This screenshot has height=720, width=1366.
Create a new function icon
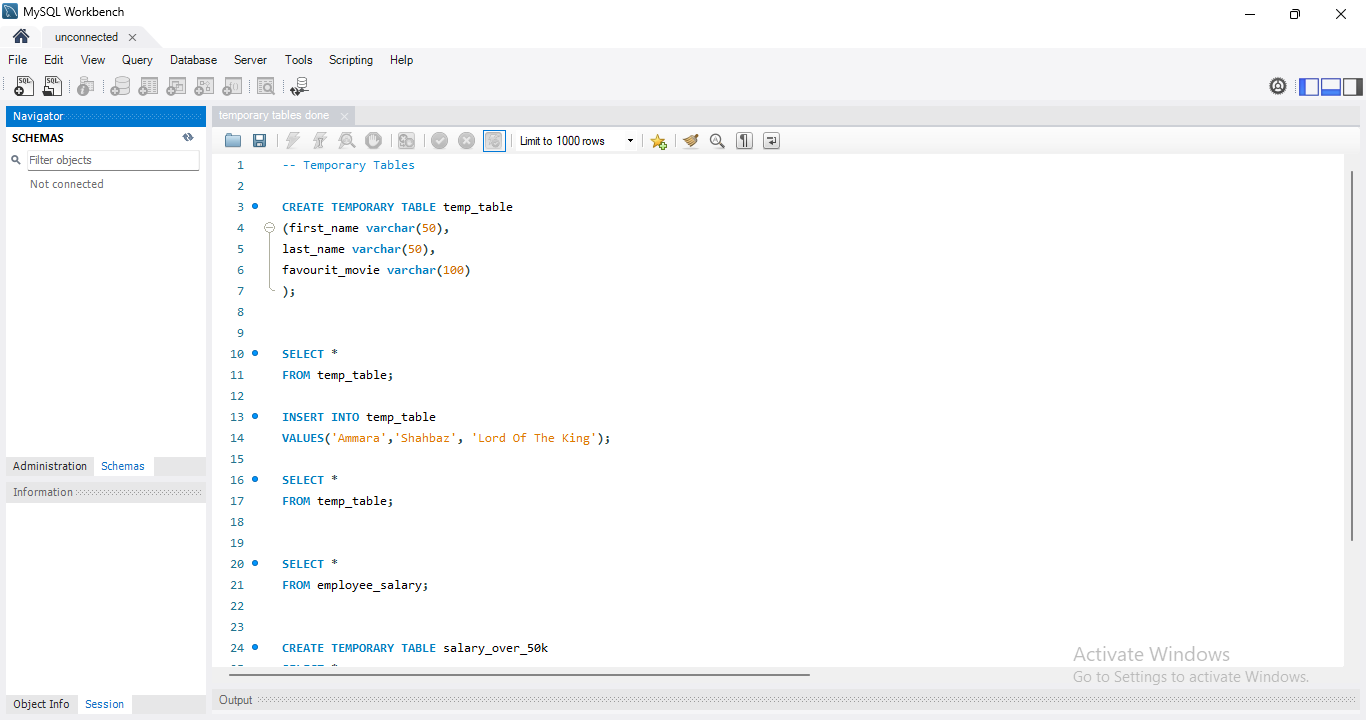point(233,87)
